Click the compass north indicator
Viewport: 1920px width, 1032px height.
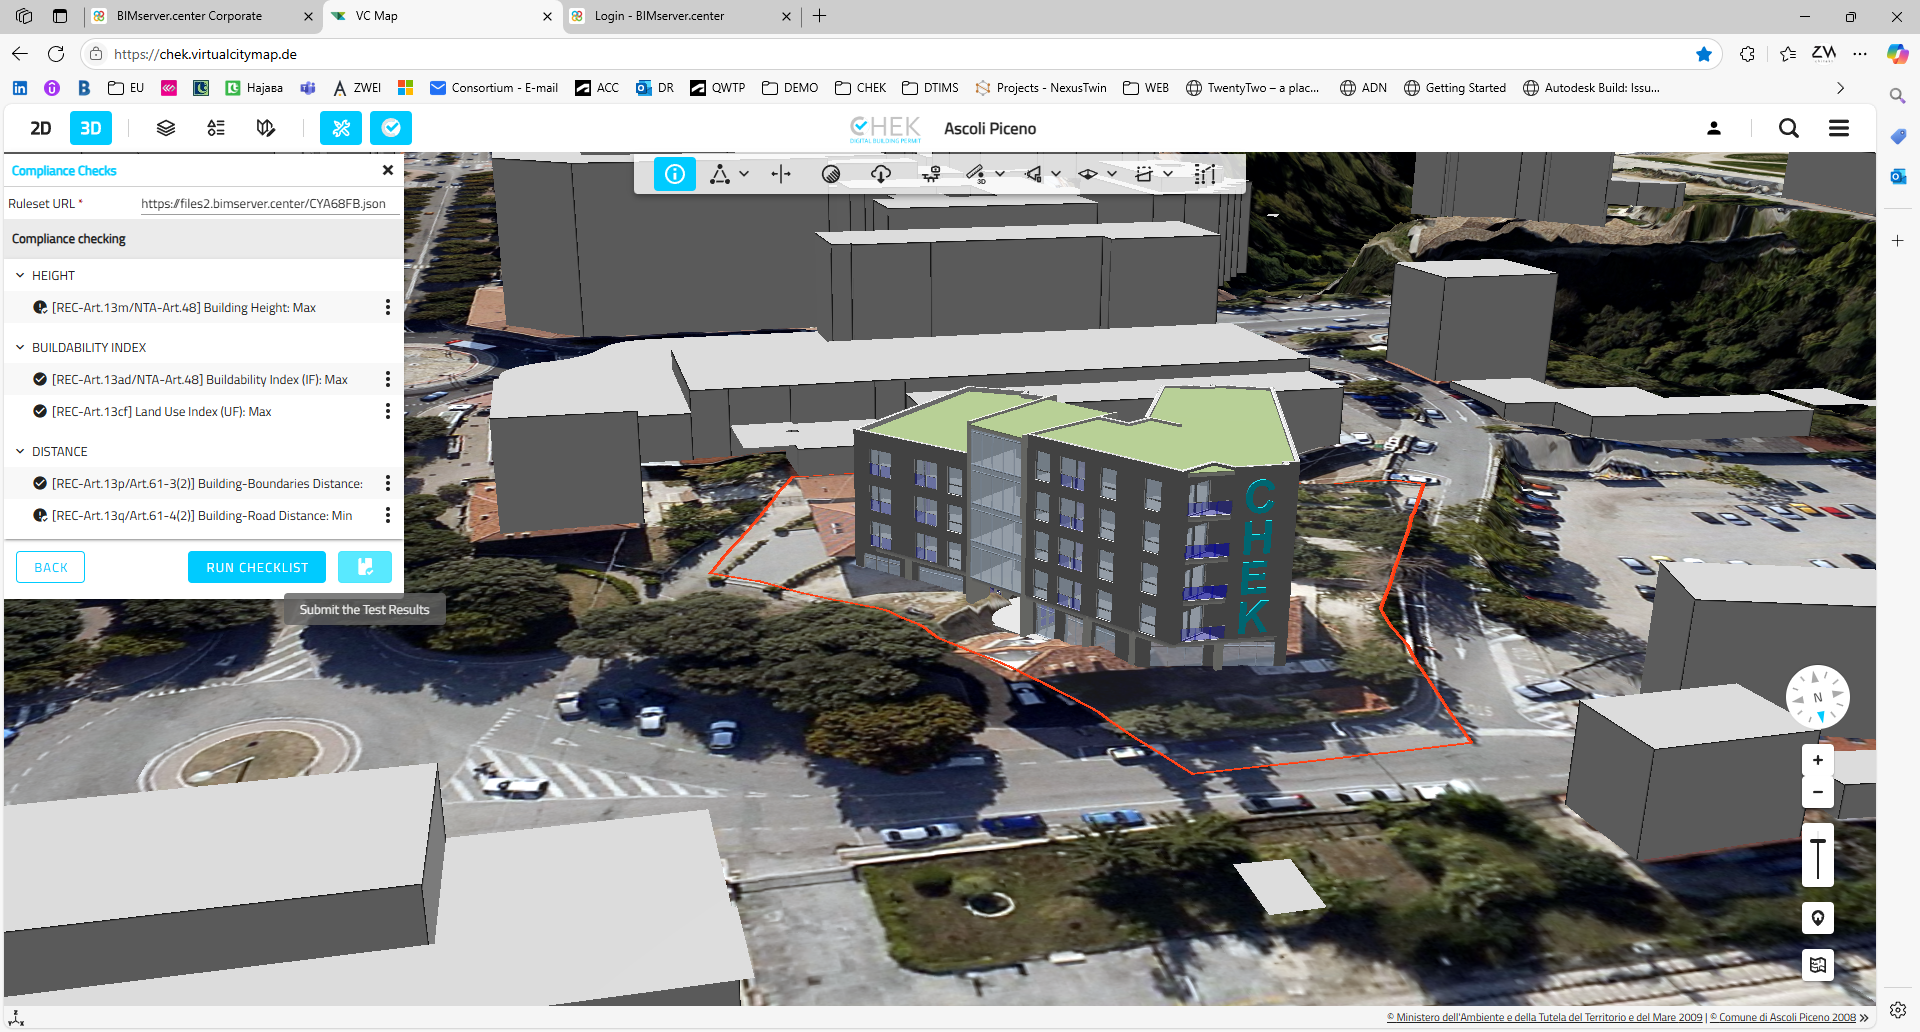tap(1817, 697)
